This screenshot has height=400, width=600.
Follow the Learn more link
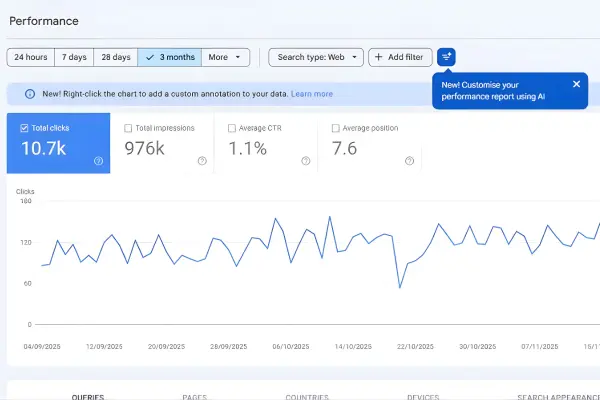click(x=312, y=94)
